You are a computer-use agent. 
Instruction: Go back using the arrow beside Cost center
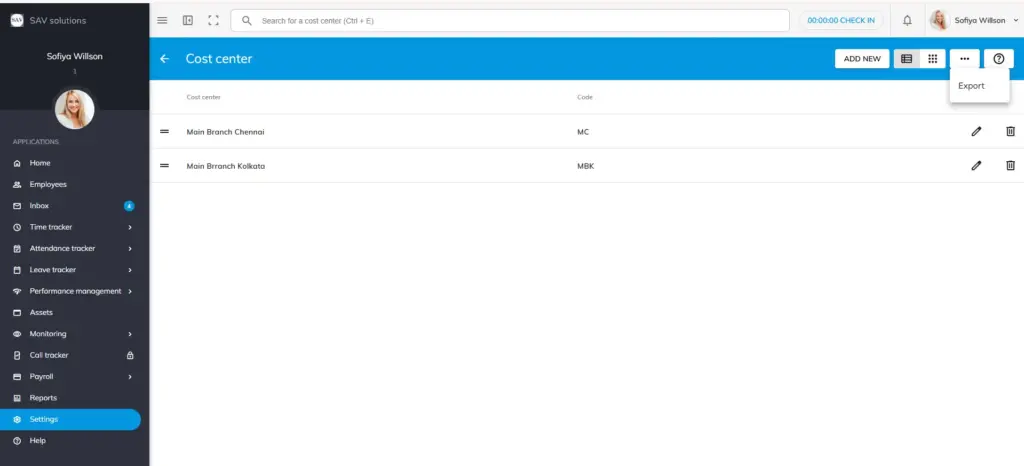coord(165,59)
